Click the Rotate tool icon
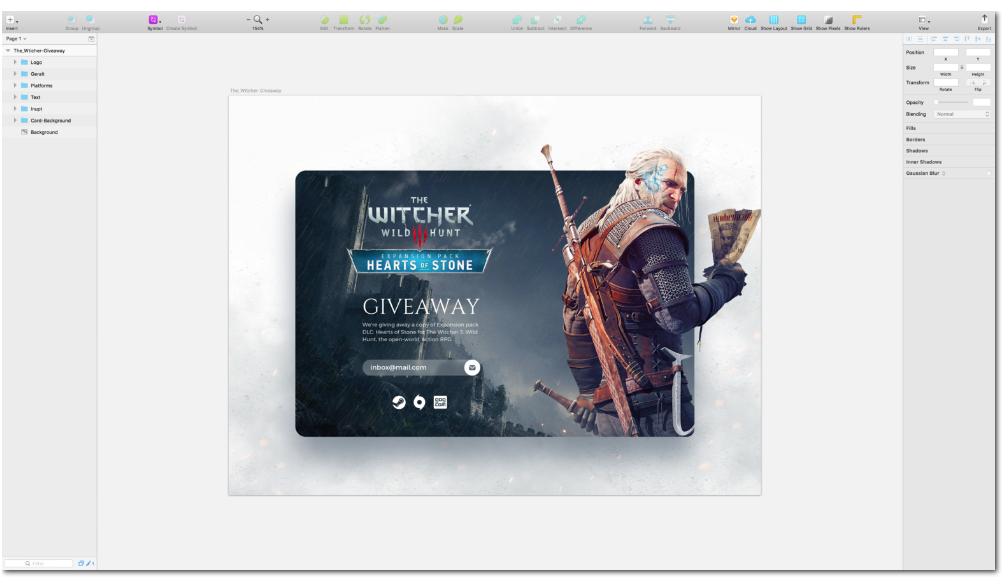 coord(364,20)
